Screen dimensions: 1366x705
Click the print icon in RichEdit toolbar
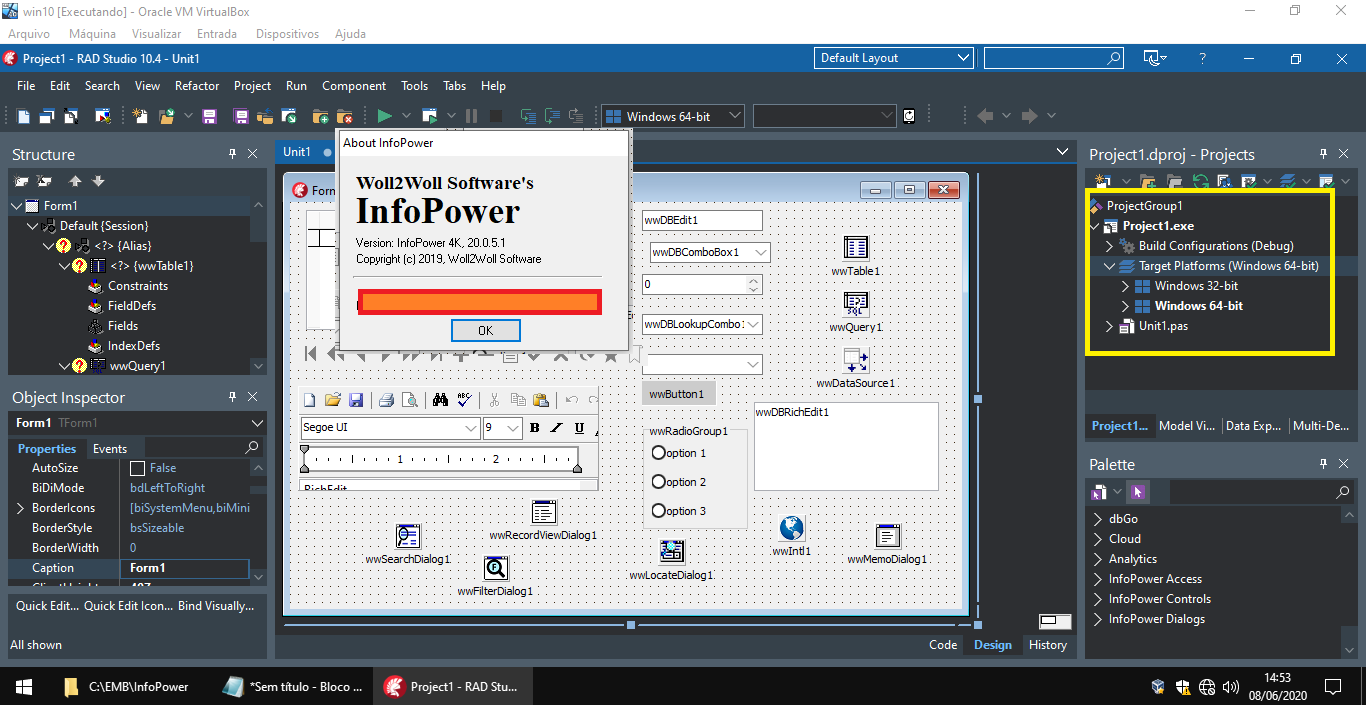386,400
